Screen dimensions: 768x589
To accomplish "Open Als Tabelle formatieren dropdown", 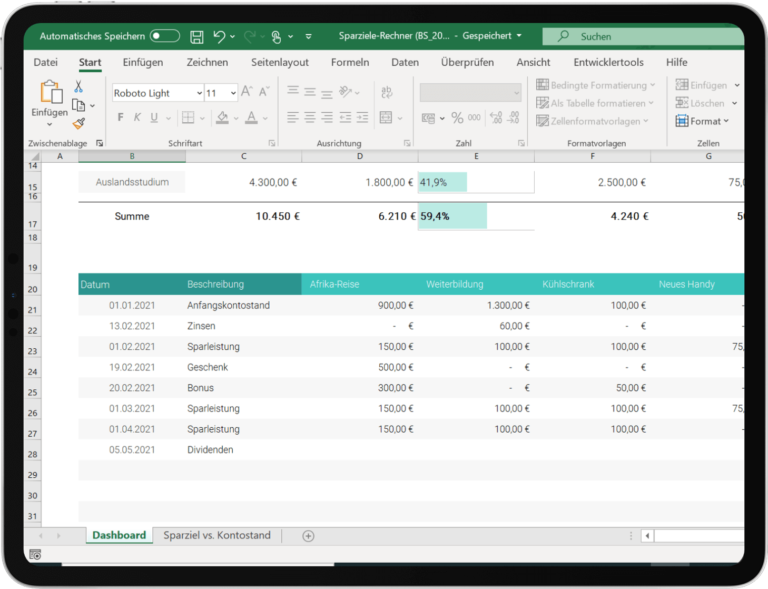I will 595,103.
